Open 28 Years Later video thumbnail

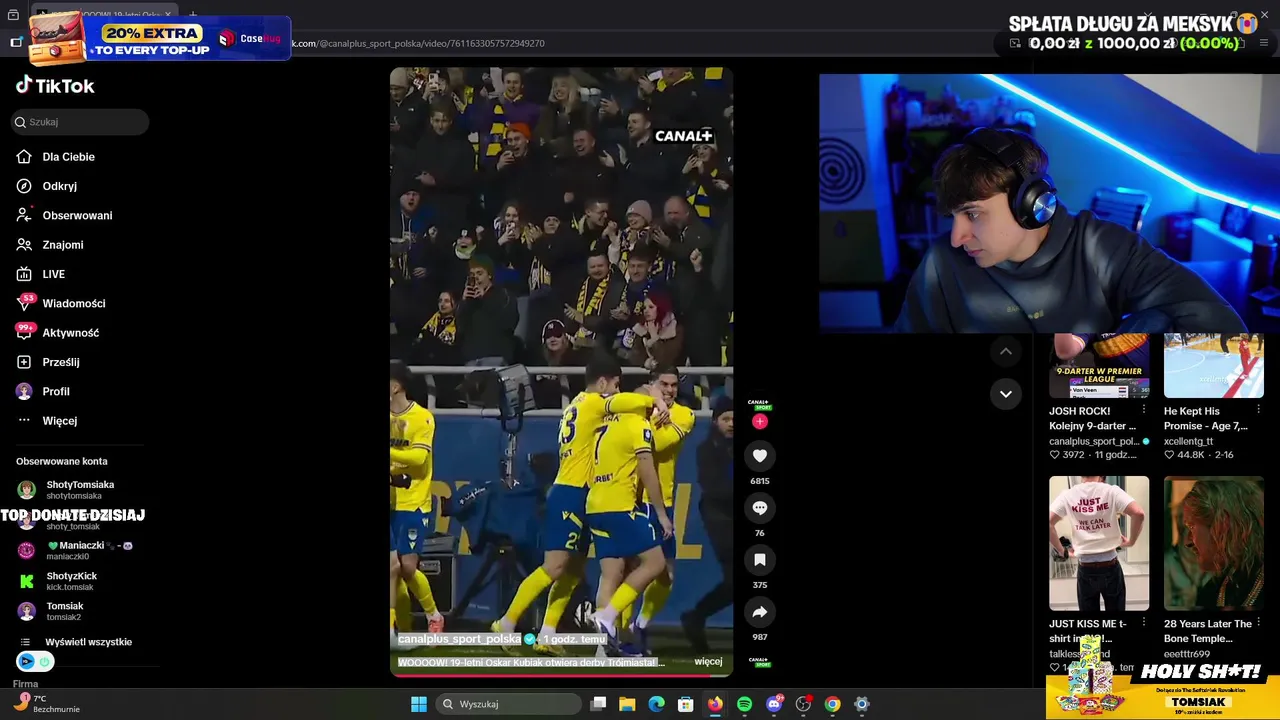pos(1214,543)
